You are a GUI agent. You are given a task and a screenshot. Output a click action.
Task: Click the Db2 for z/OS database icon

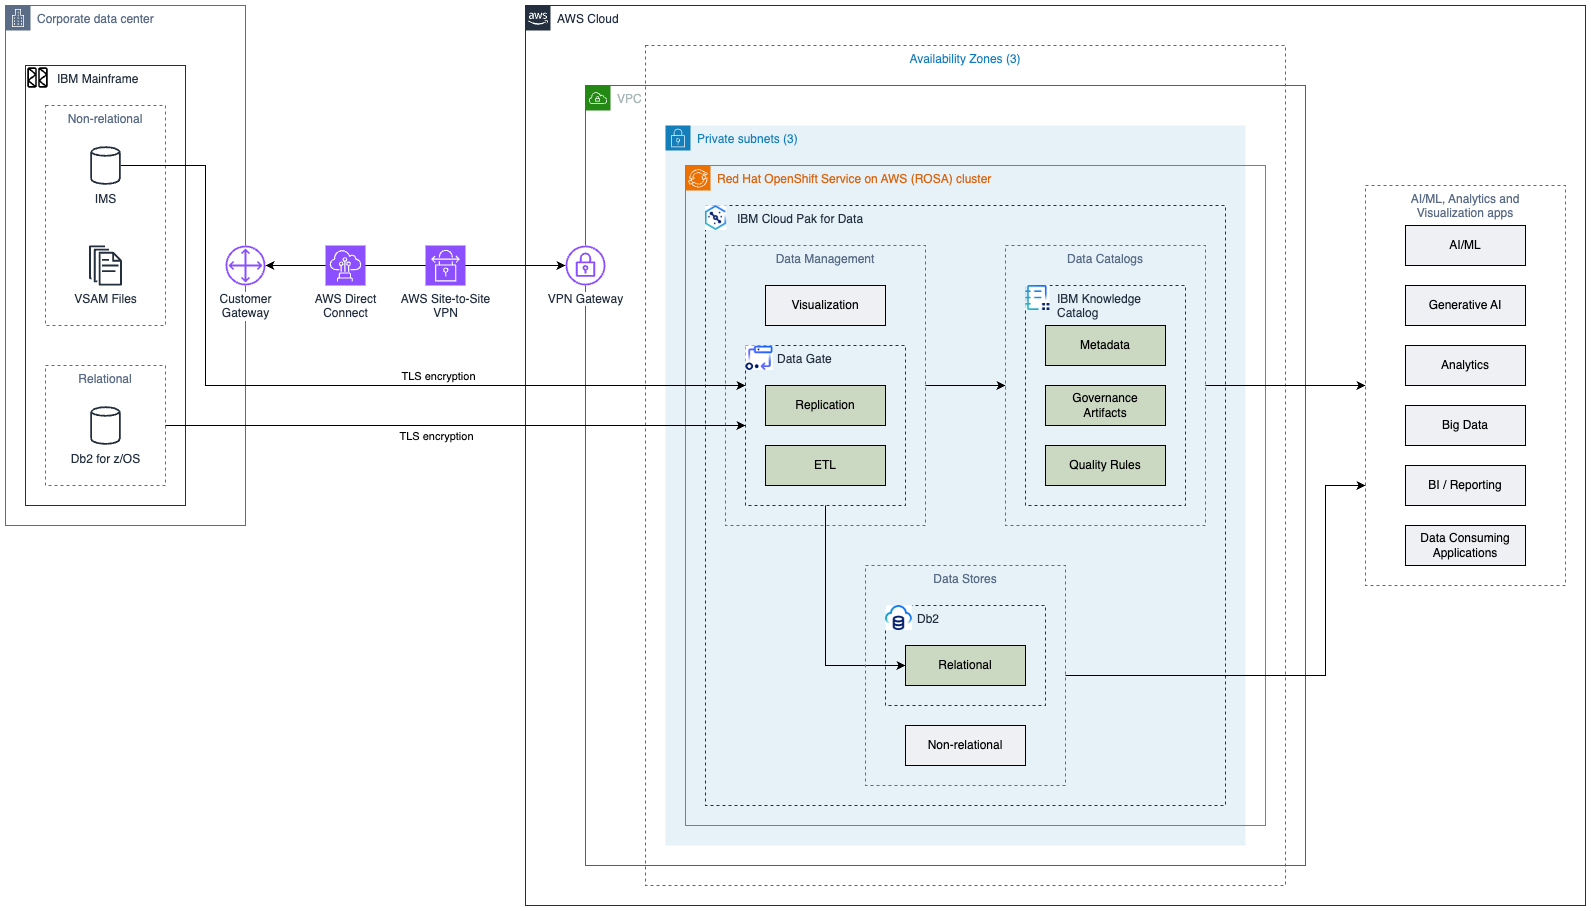tap(105, 426)
